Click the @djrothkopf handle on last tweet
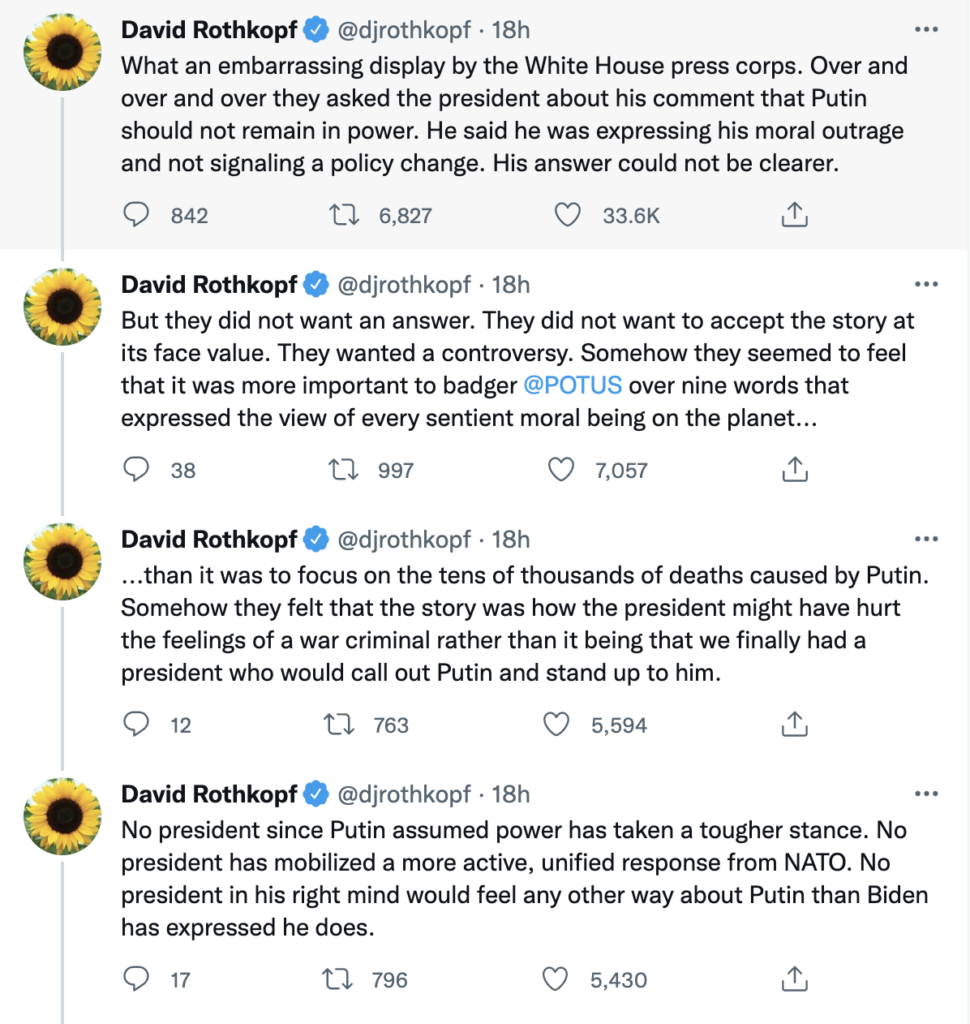The height and width of the screenshot is (1024, 970). (405, 795)
